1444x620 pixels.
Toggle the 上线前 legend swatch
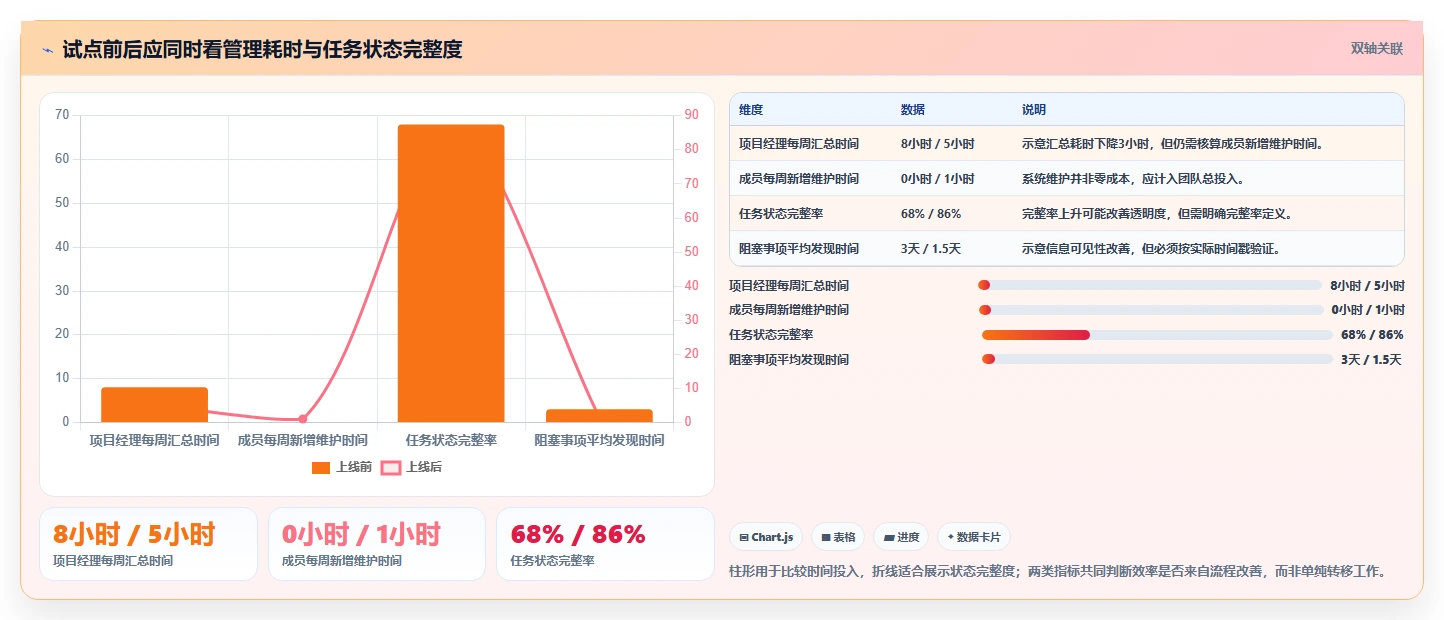321,467
